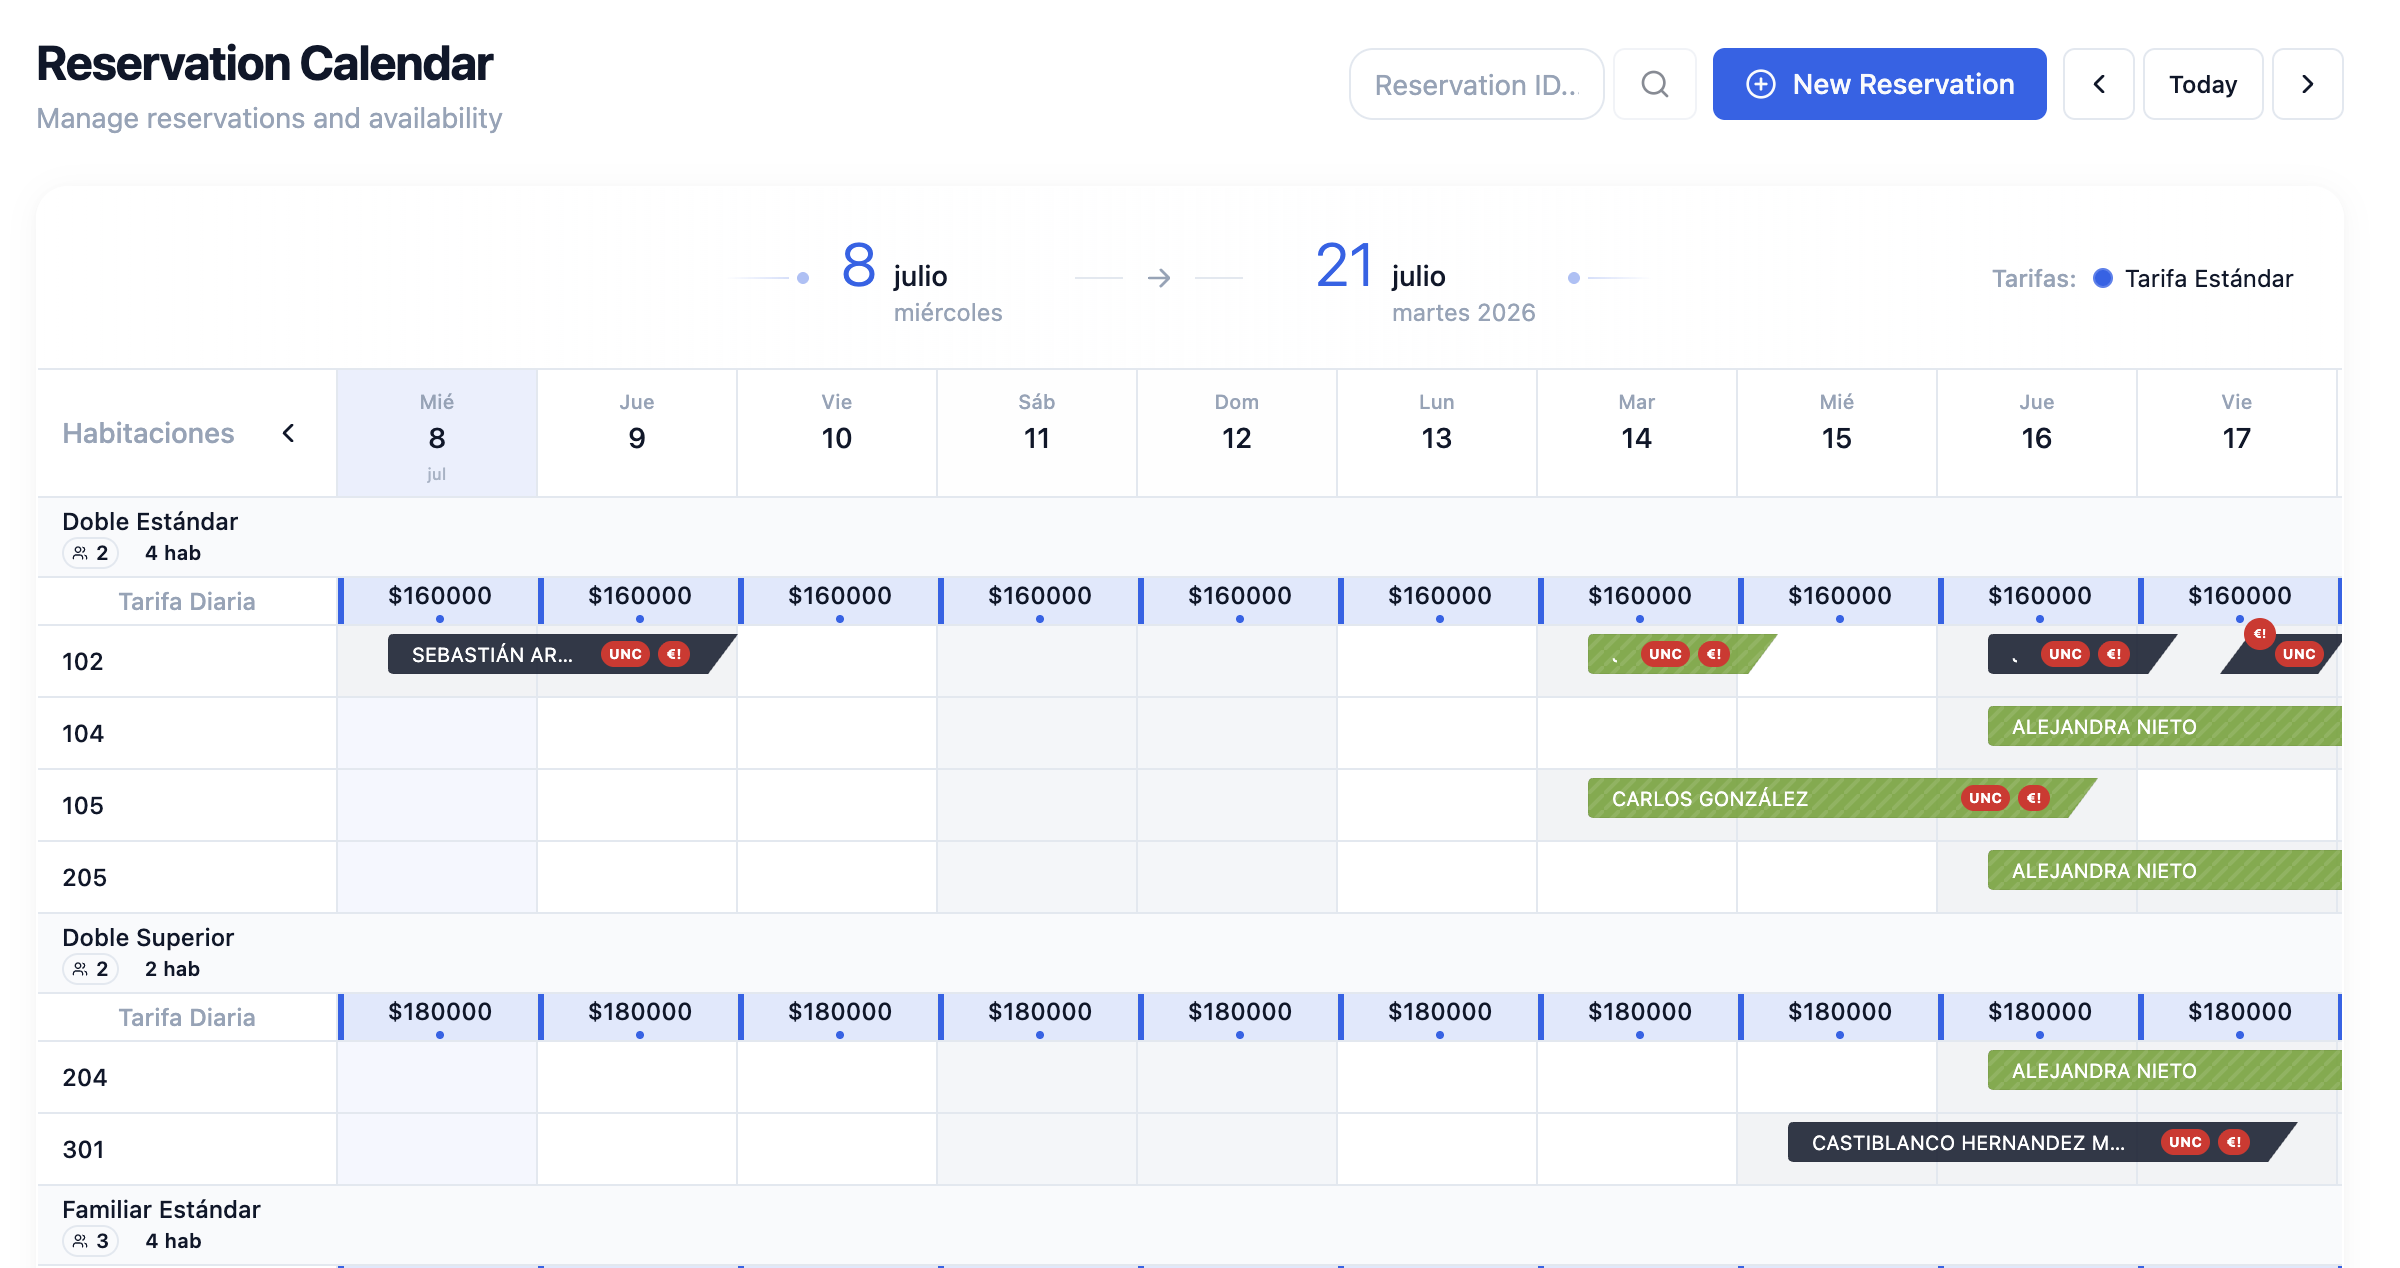Viewport: 2400px width, 1268px height.
Task: Click Doble Estándar room type heading
Action: (x=150, y=521)
